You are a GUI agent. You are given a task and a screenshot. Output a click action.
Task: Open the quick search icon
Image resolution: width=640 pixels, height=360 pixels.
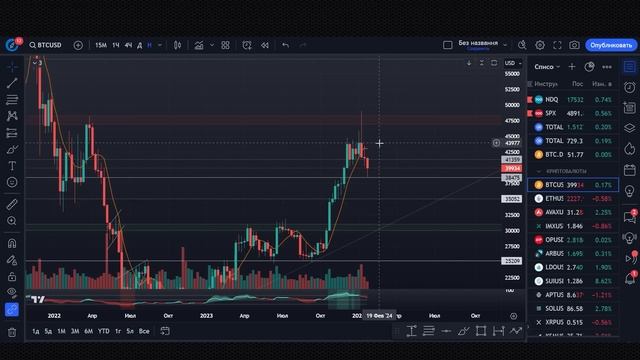pyautogui.click(x=522, y=45)
